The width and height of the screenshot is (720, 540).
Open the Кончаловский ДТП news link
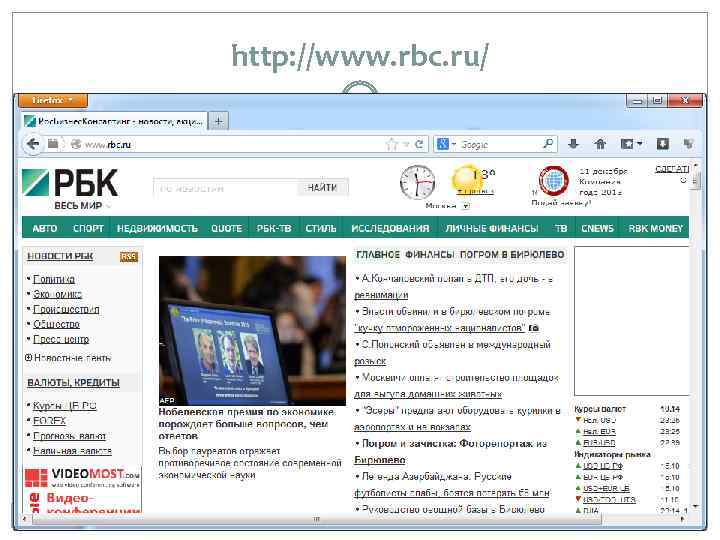(x=454, y=287)
